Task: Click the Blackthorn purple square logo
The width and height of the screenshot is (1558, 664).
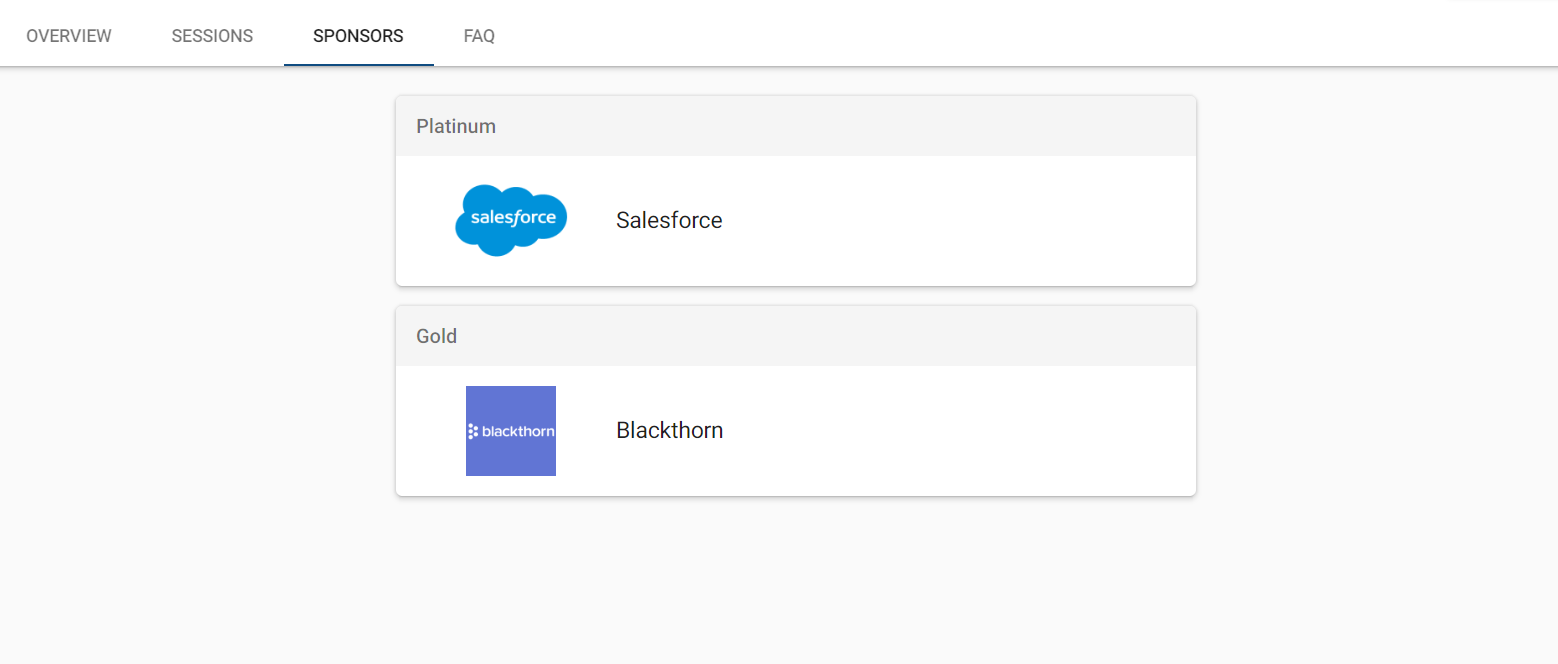Action: pyautogui.click(x=511, y=431)
